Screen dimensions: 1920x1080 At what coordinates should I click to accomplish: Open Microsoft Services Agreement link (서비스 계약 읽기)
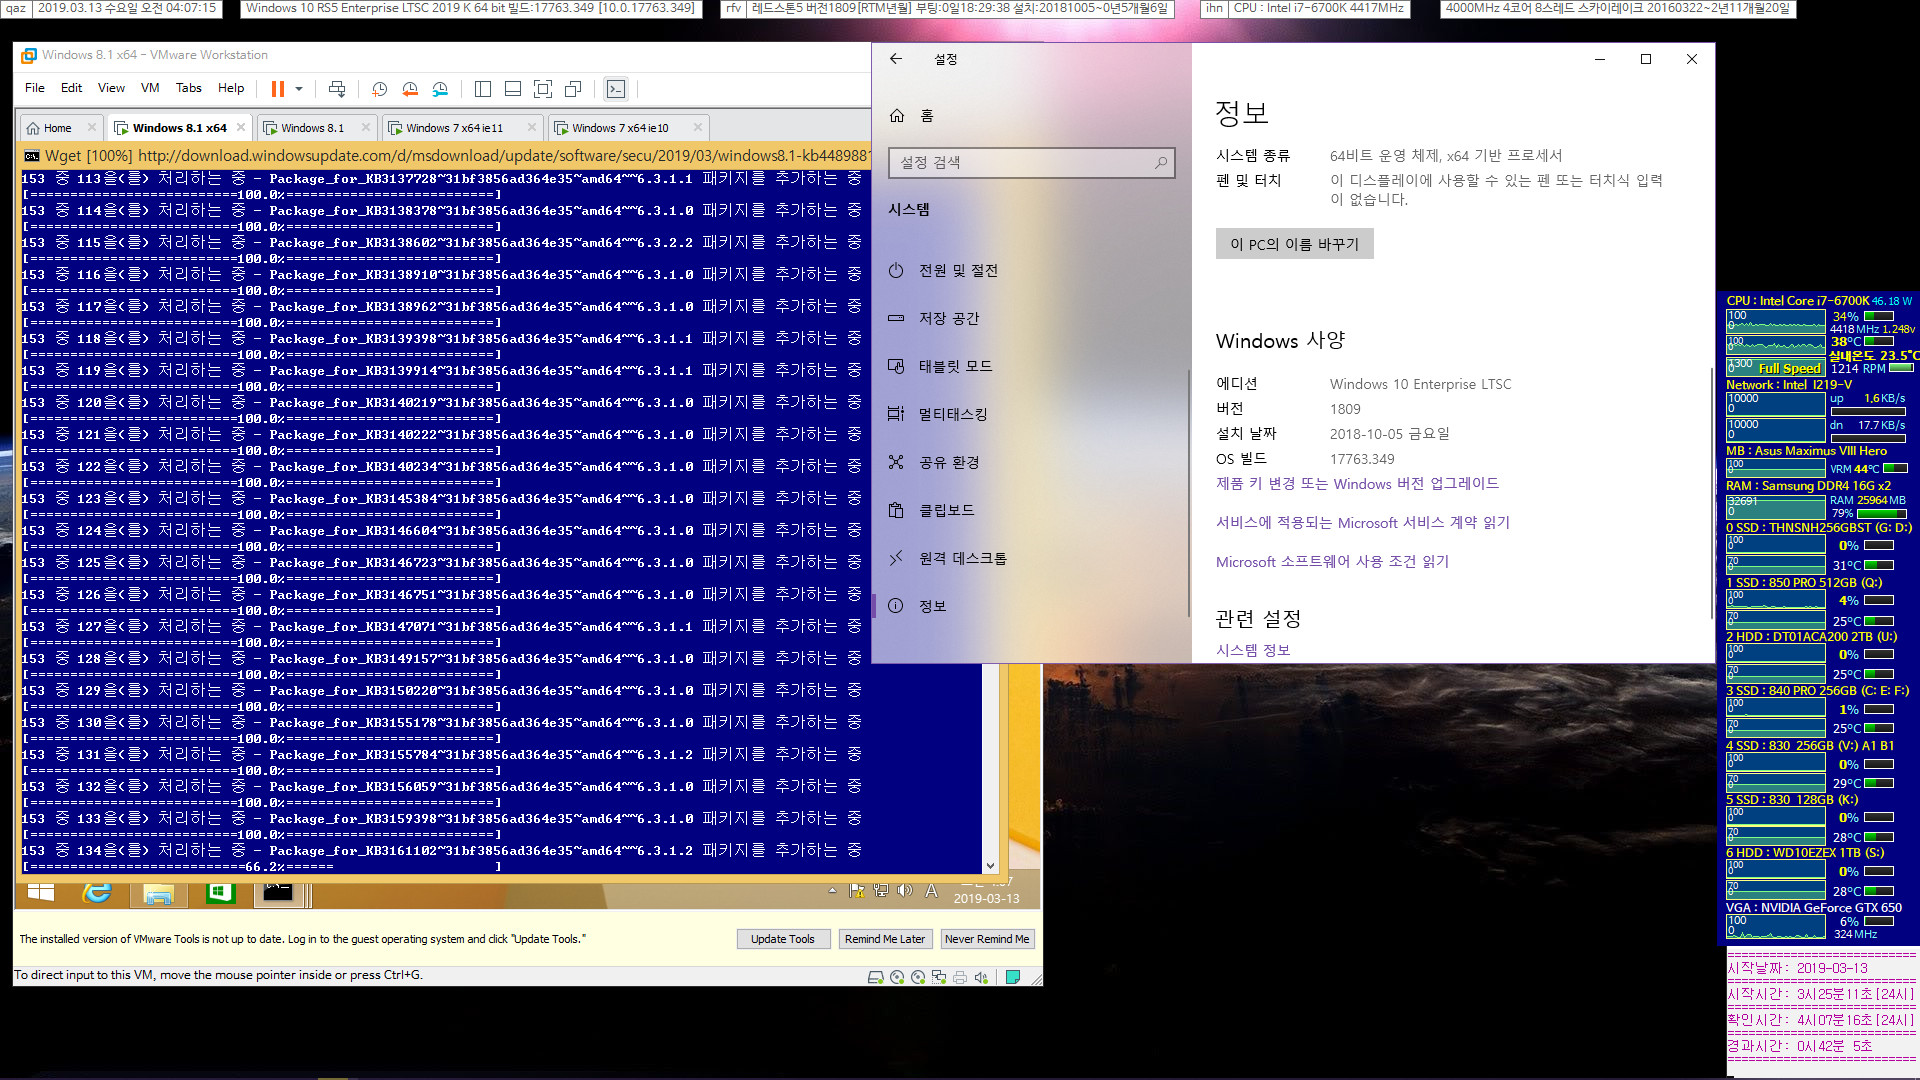tap(1363, 523)
